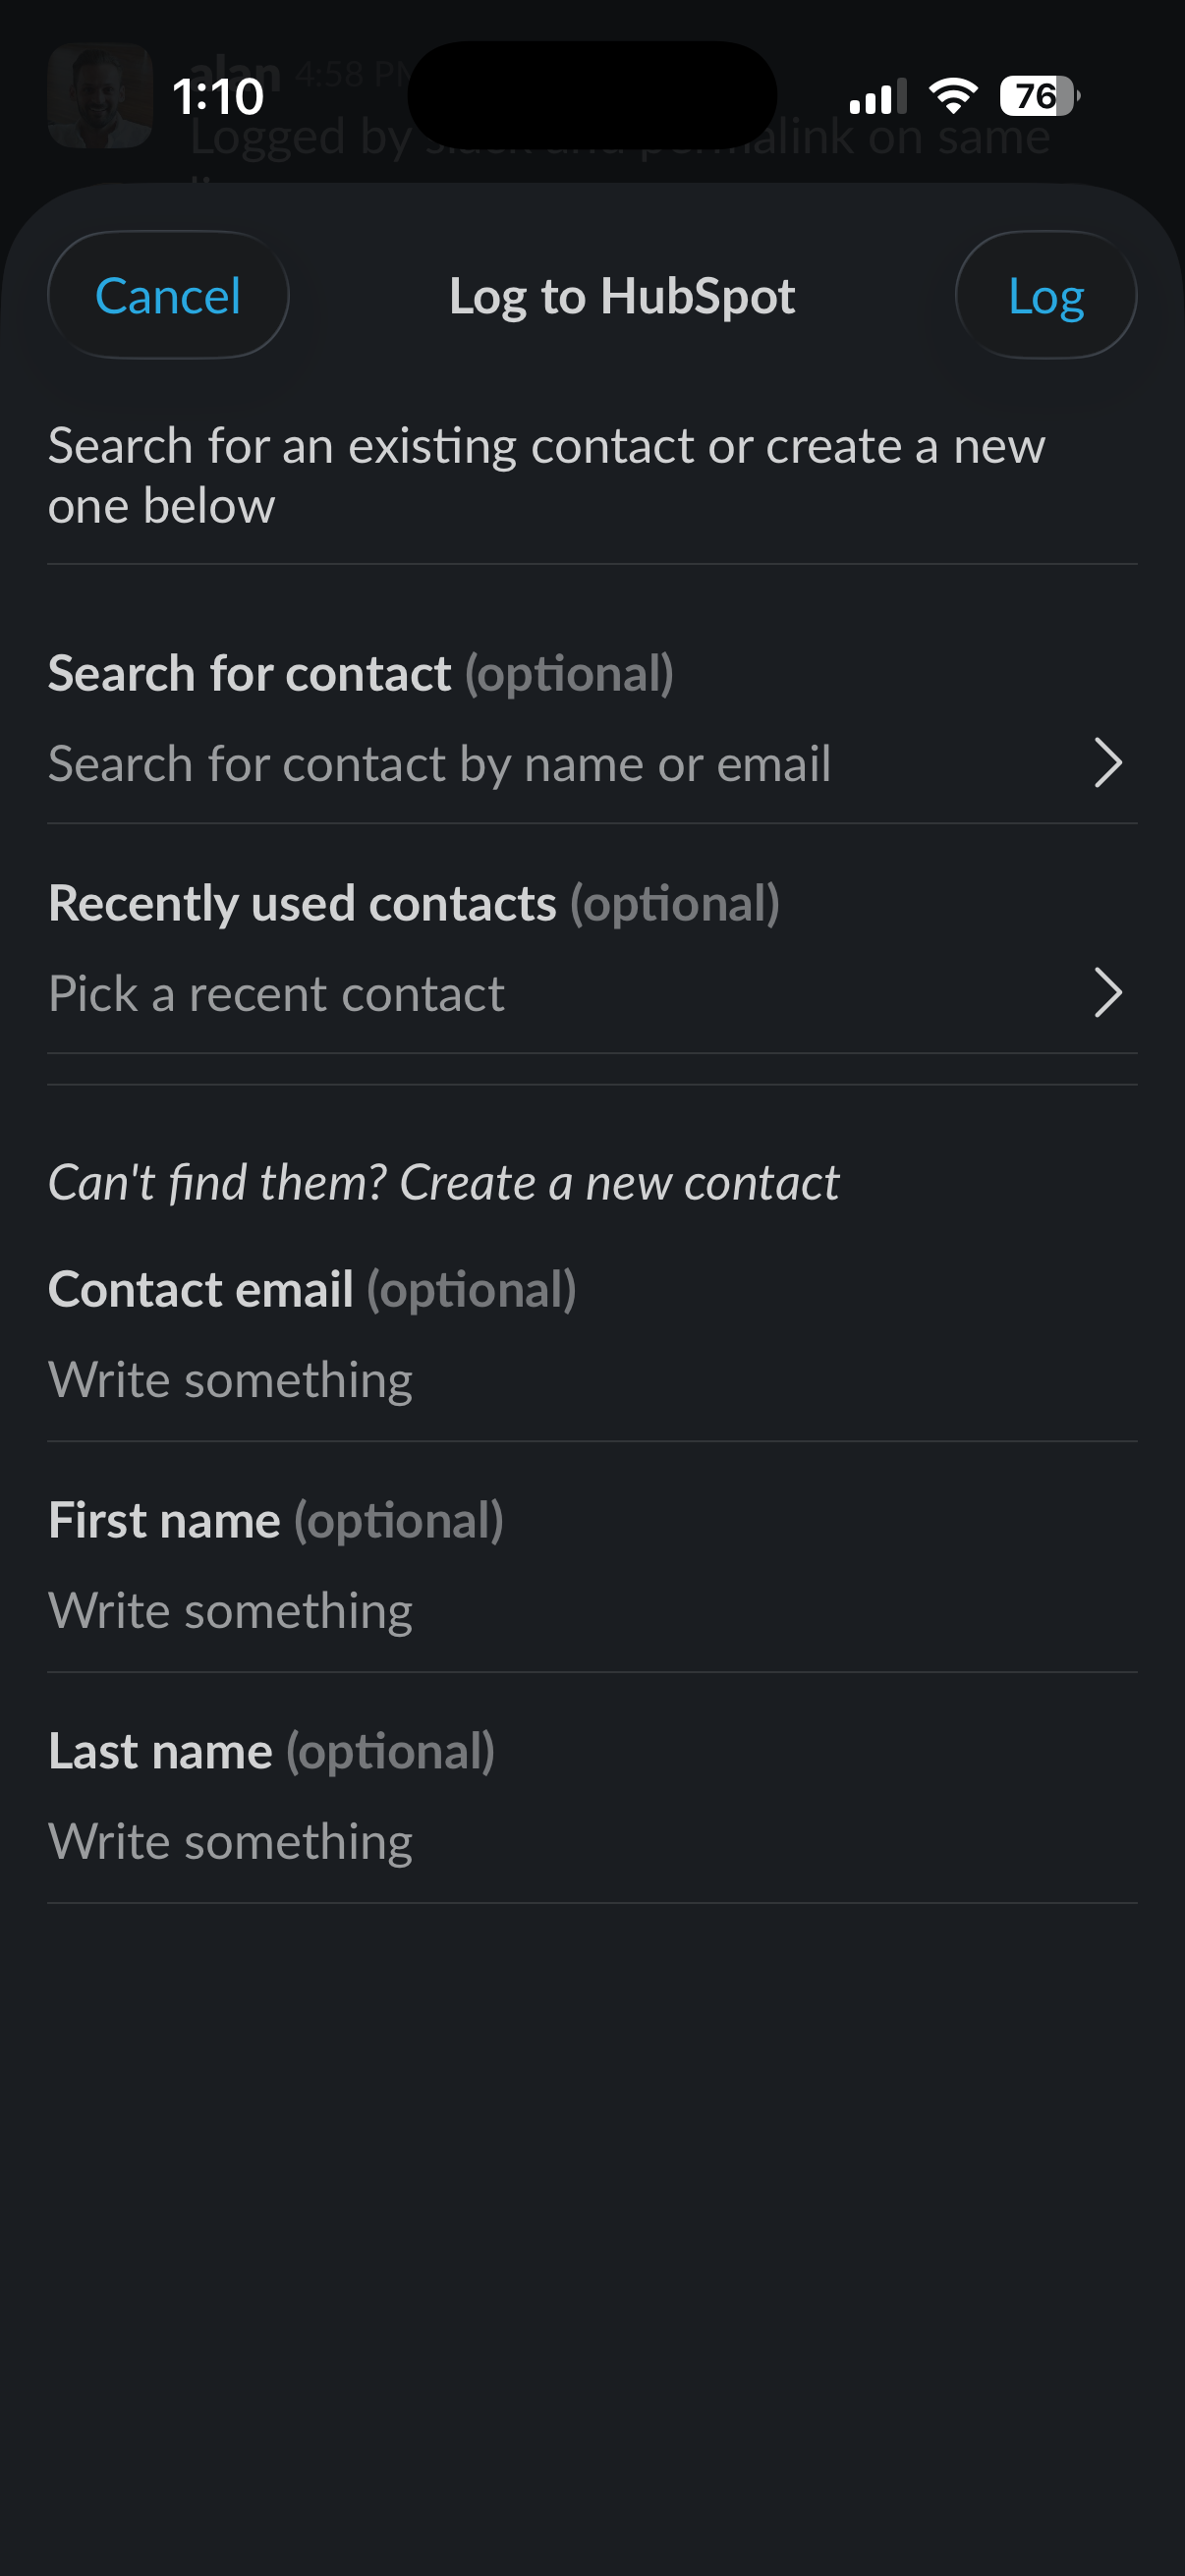The height and width of the screenshot is (2576, 1185).
Task: Tap the Search for an existing contact description
Action: pyautogui.click(x=546, y=475)
